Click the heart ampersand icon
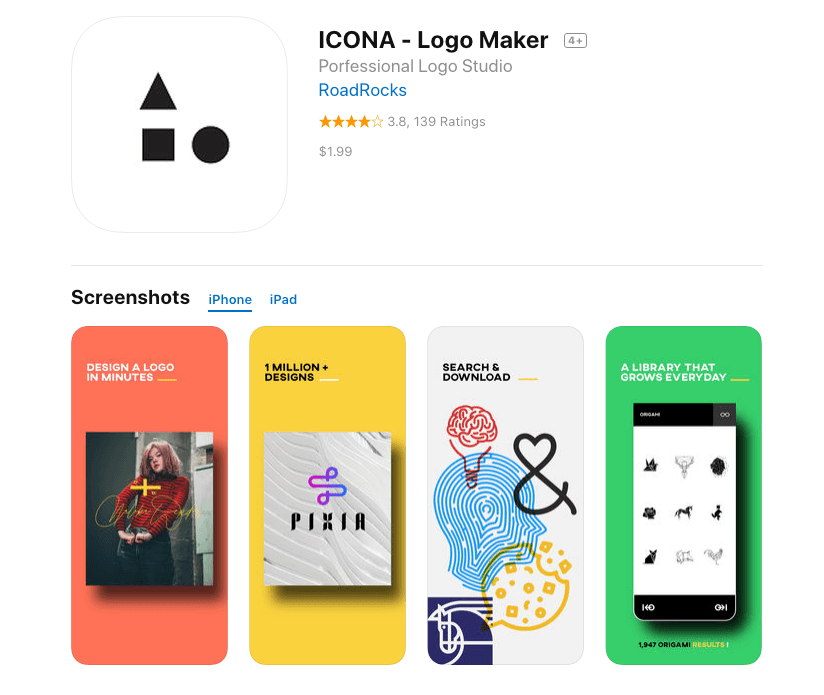 [x=544, y=474]
